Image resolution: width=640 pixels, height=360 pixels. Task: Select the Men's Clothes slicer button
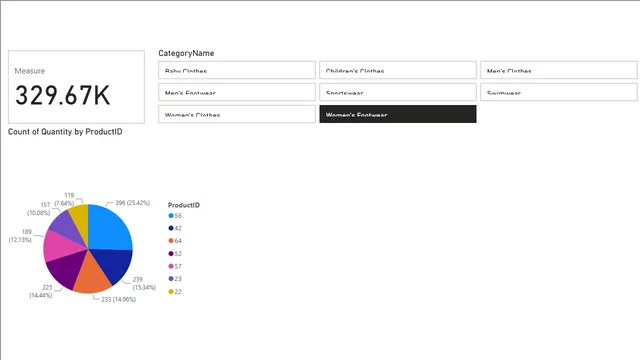(558, 70)
